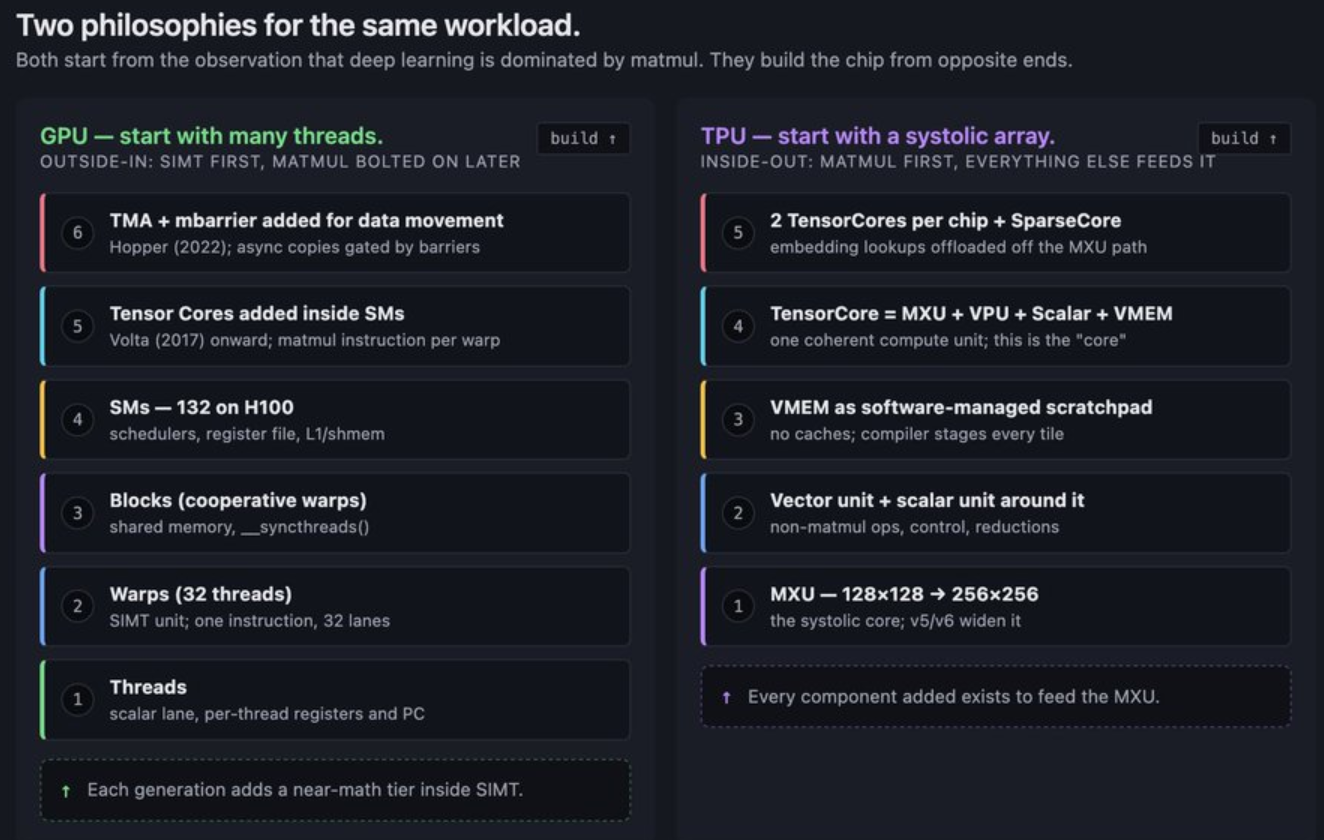Click the 'TPU — start with a systolic array.' heading

[x=877, y=136]
